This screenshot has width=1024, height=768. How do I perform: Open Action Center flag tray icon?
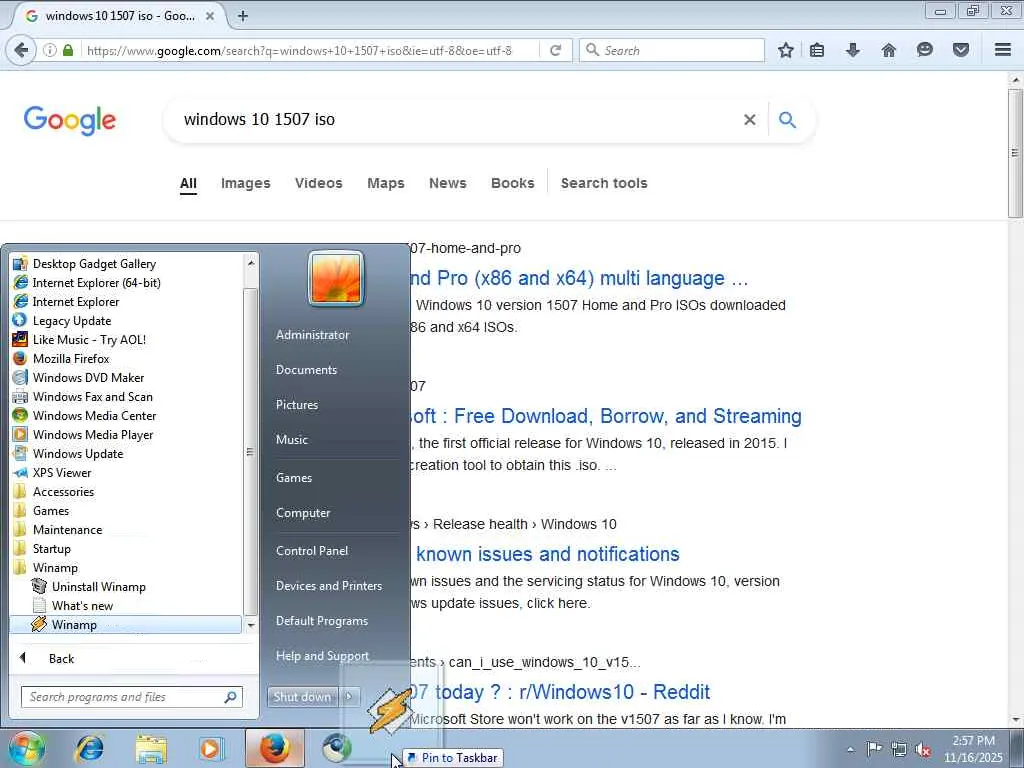point(874,749)
